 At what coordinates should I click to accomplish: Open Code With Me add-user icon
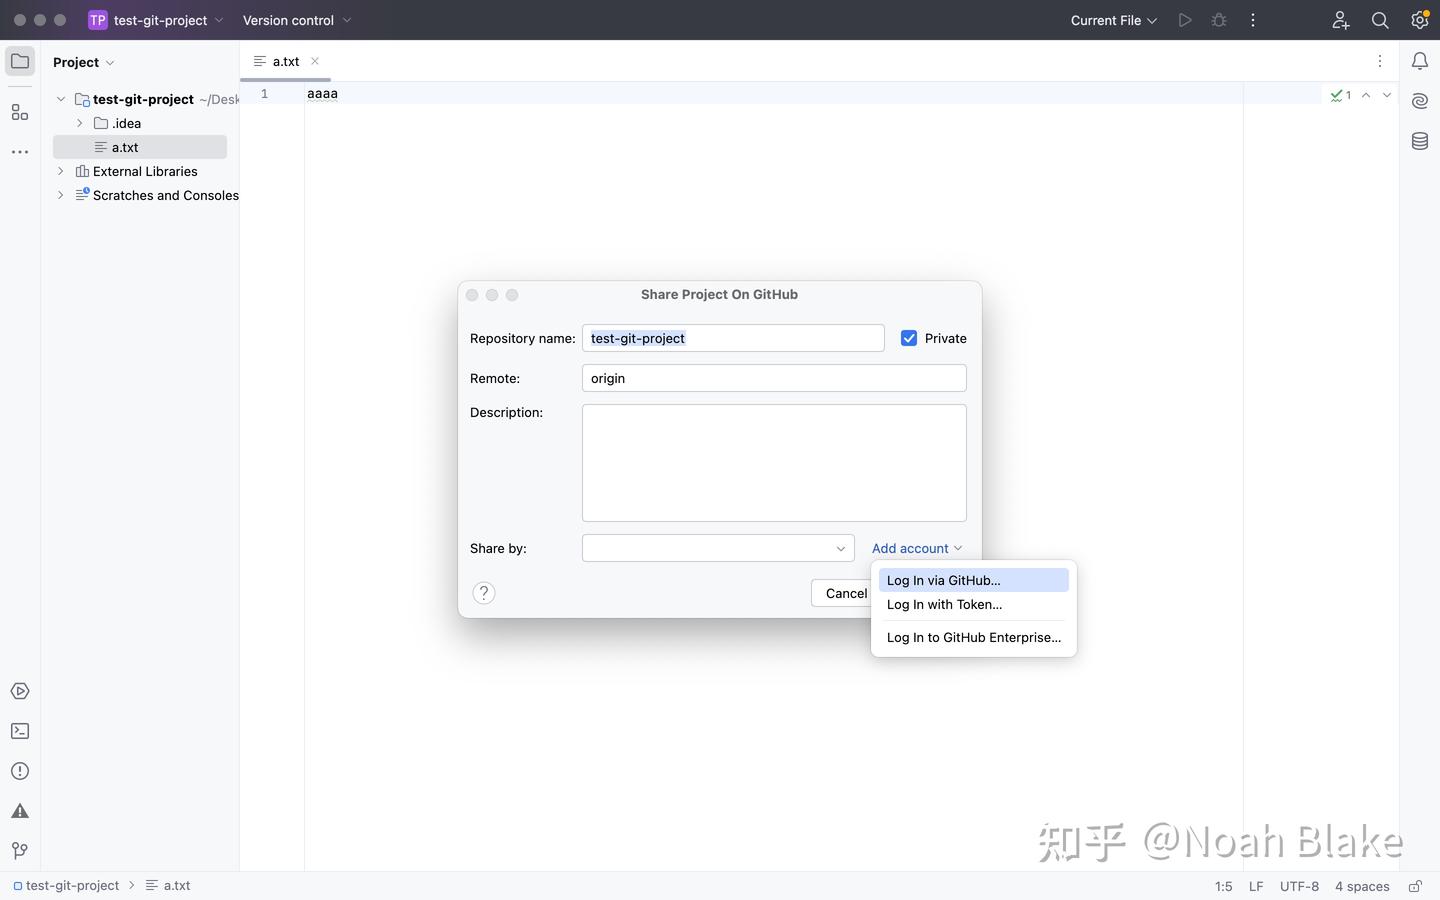point(1341,20)
